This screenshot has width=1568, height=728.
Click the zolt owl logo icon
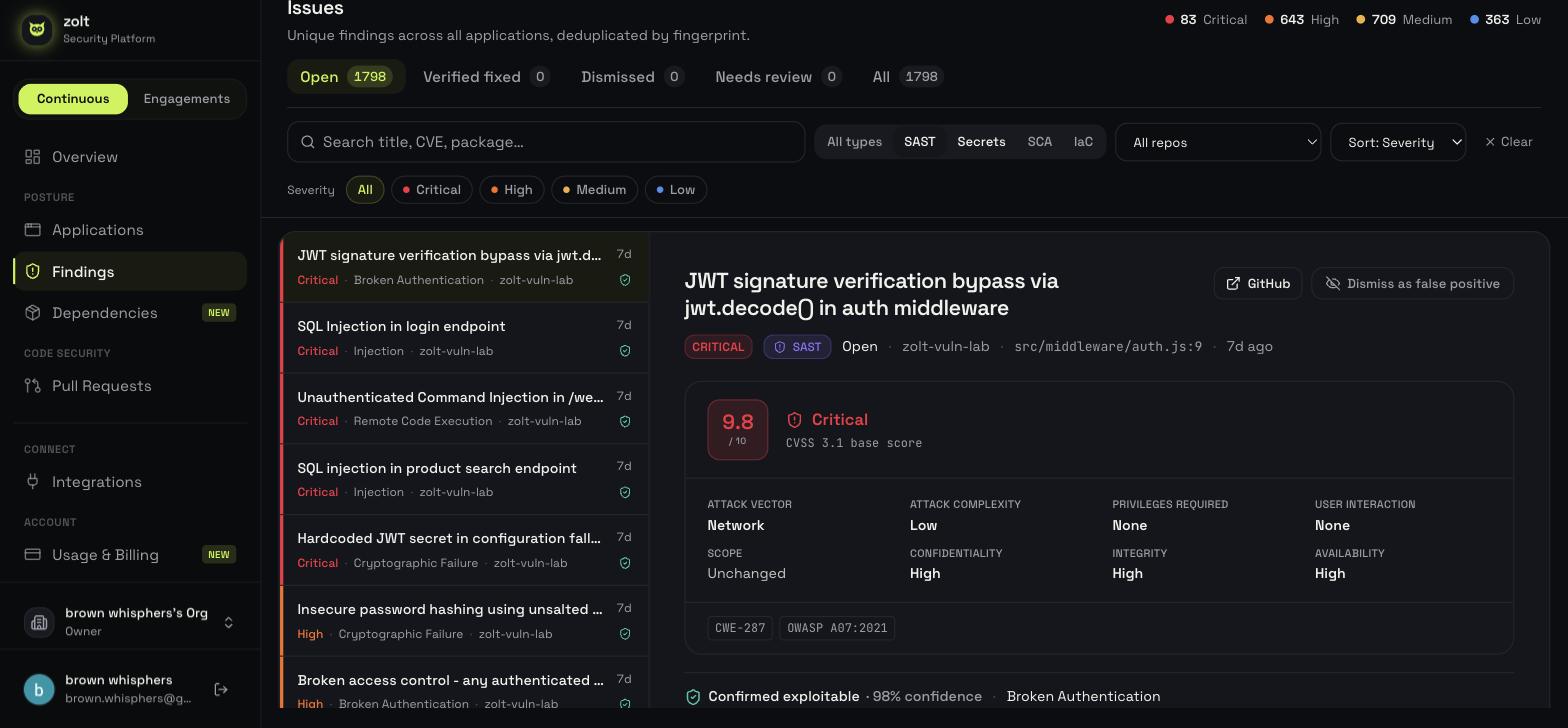[x=37, y=29]
